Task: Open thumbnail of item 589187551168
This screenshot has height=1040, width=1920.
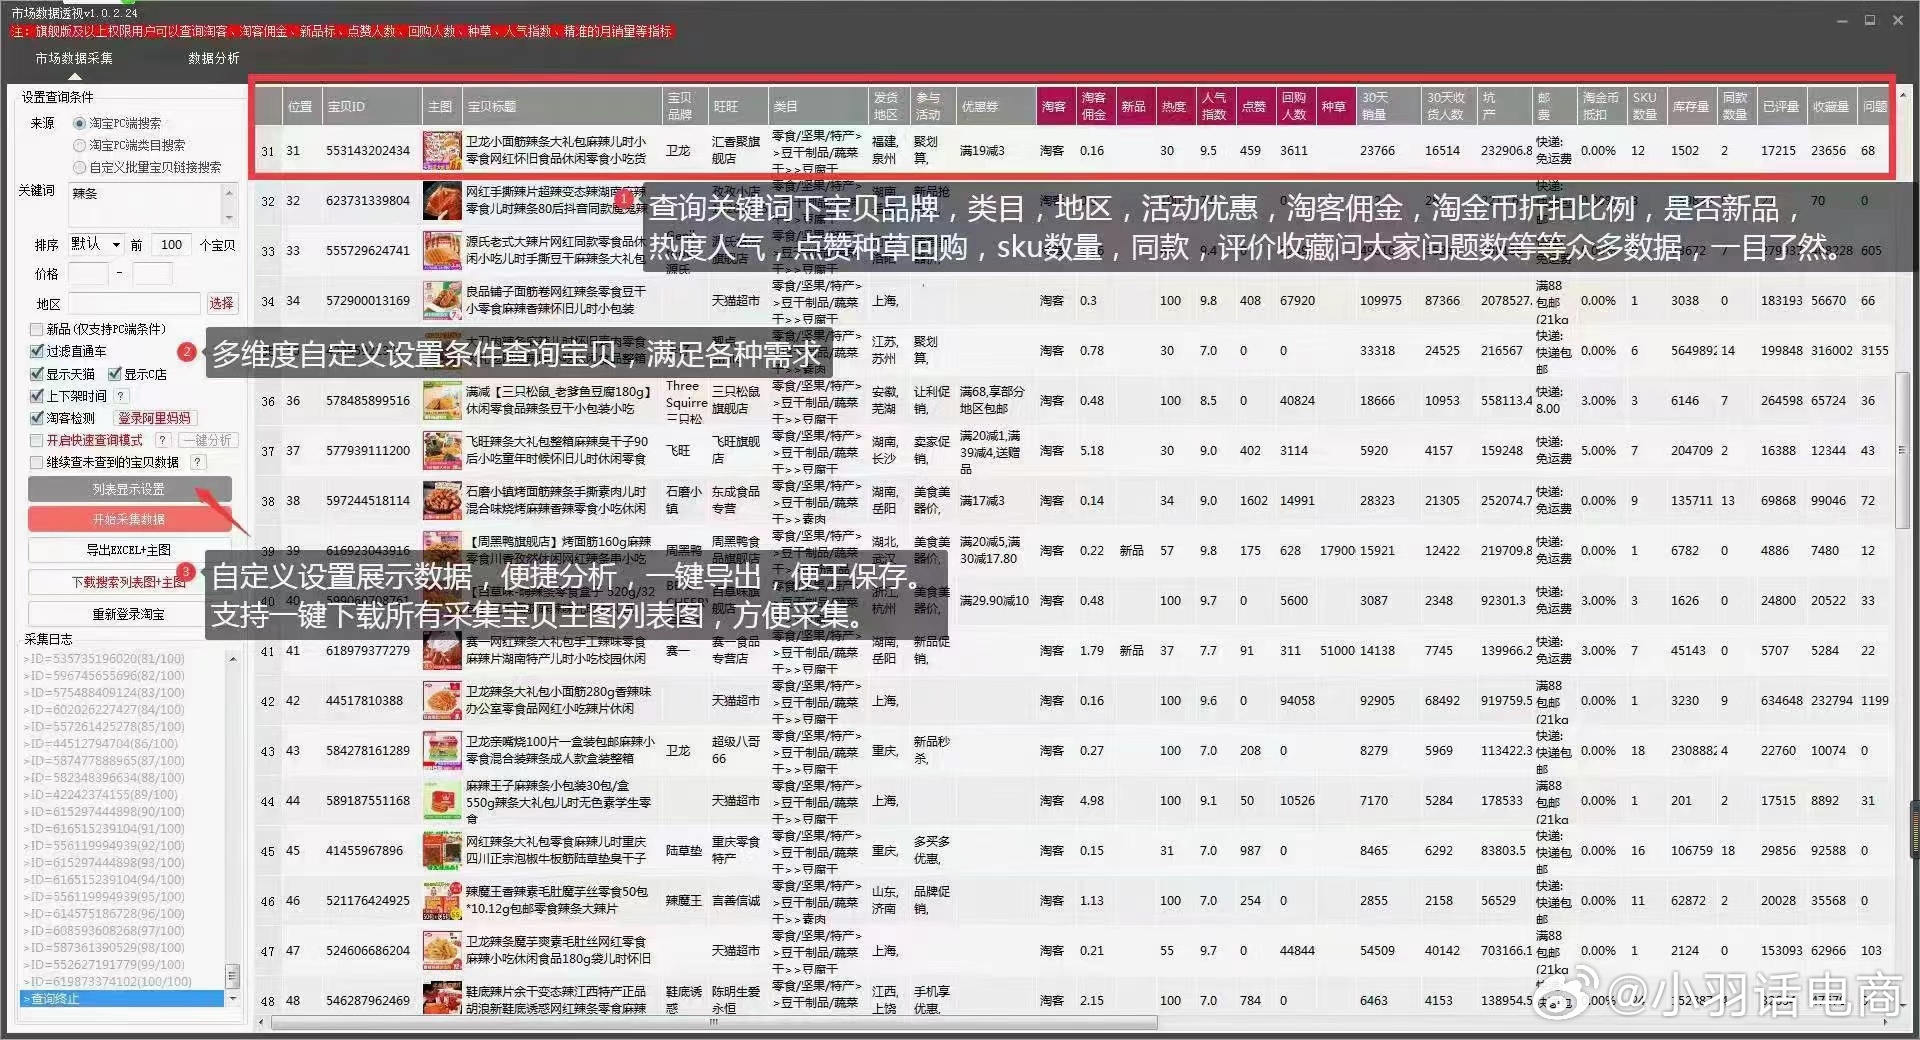Action: 442,801
